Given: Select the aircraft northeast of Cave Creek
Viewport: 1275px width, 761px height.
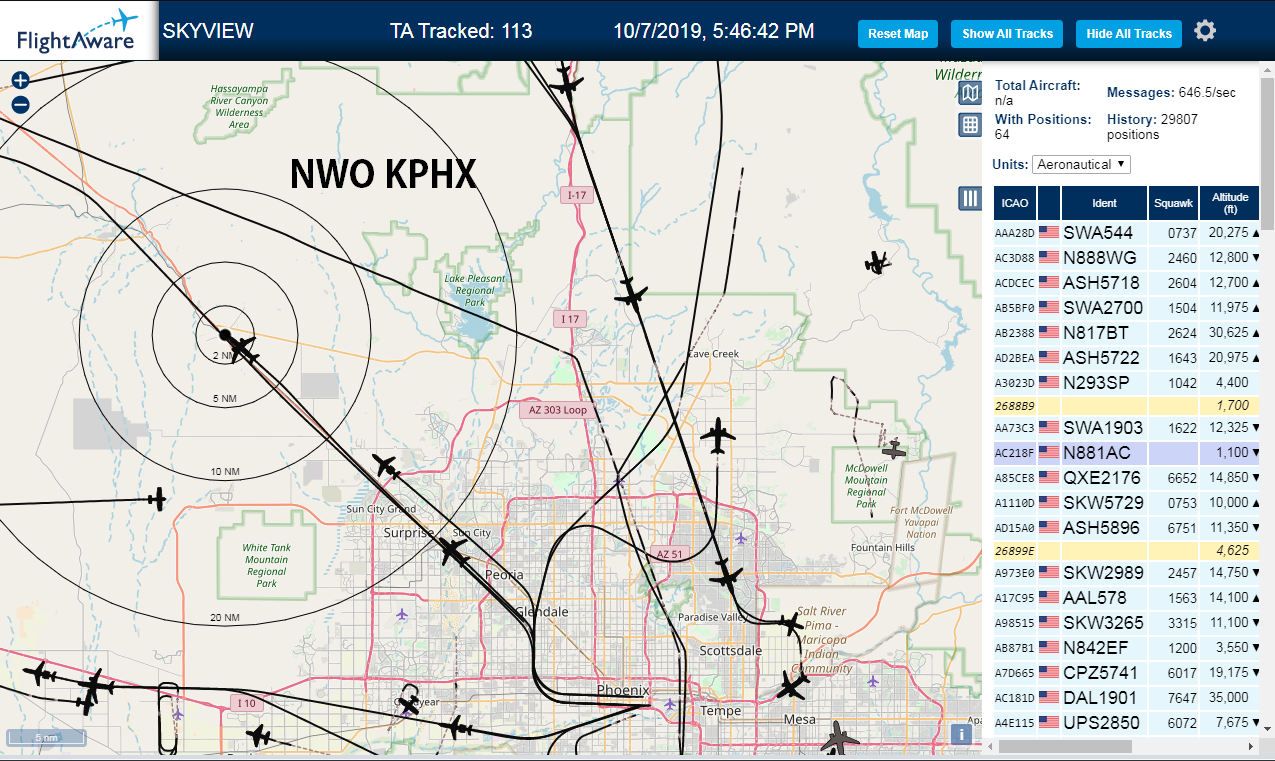Looking at the screenshot, I should click(877, 263).
